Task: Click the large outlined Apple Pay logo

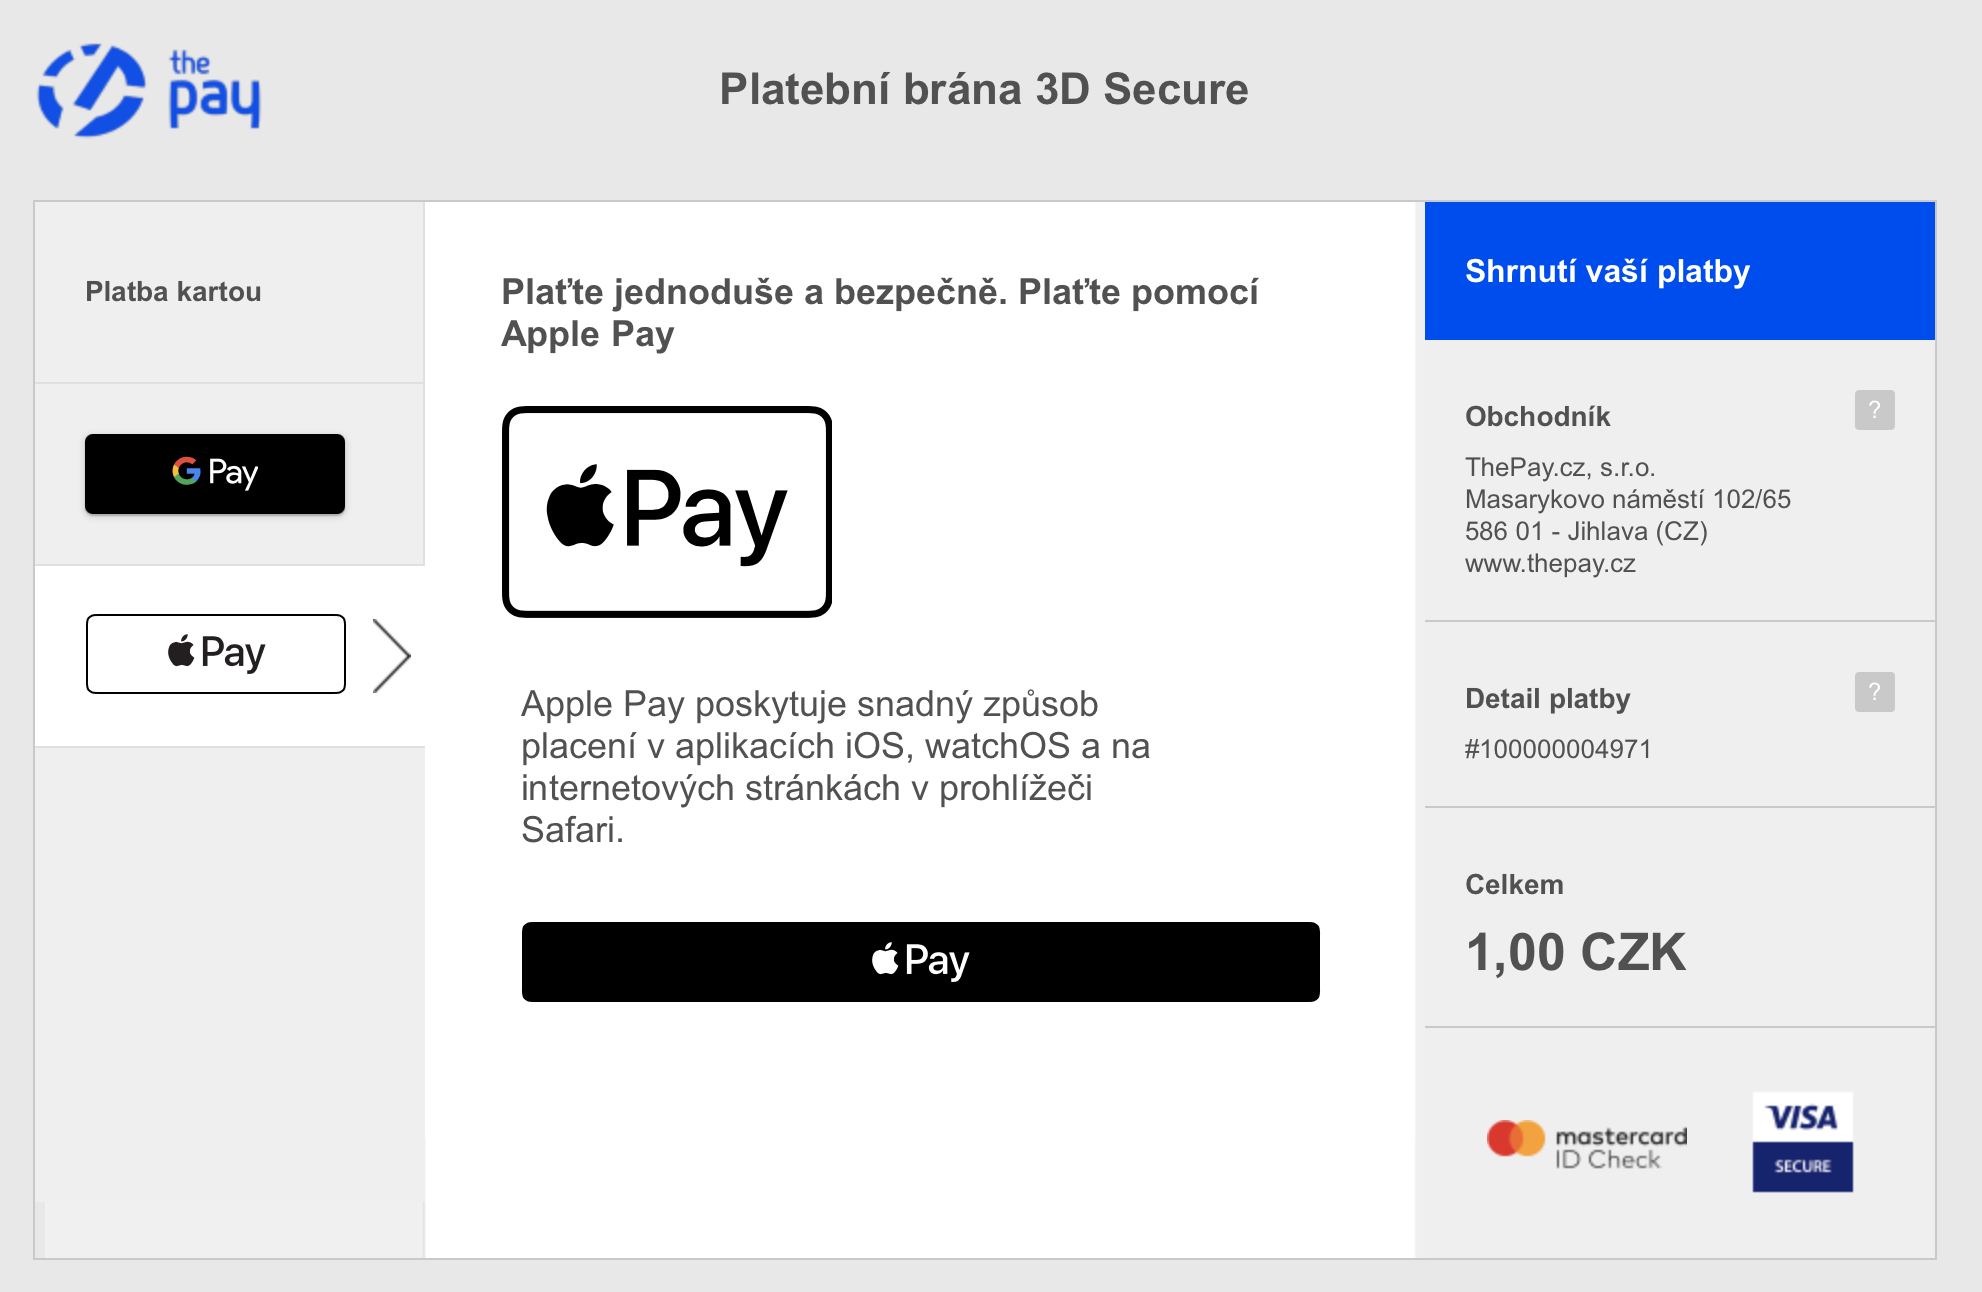Action: click(667, 512)
